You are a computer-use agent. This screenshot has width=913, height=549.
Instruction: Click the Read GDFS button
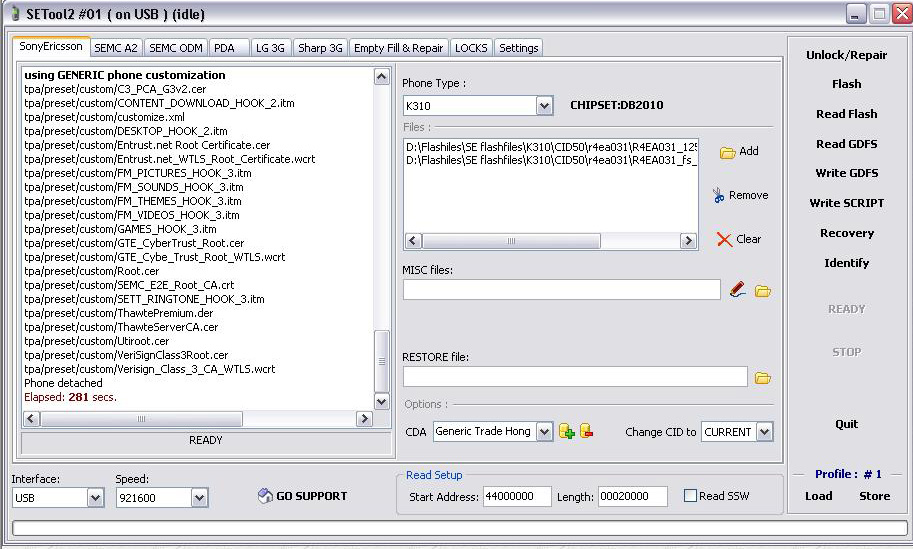[x=847, y=144]
